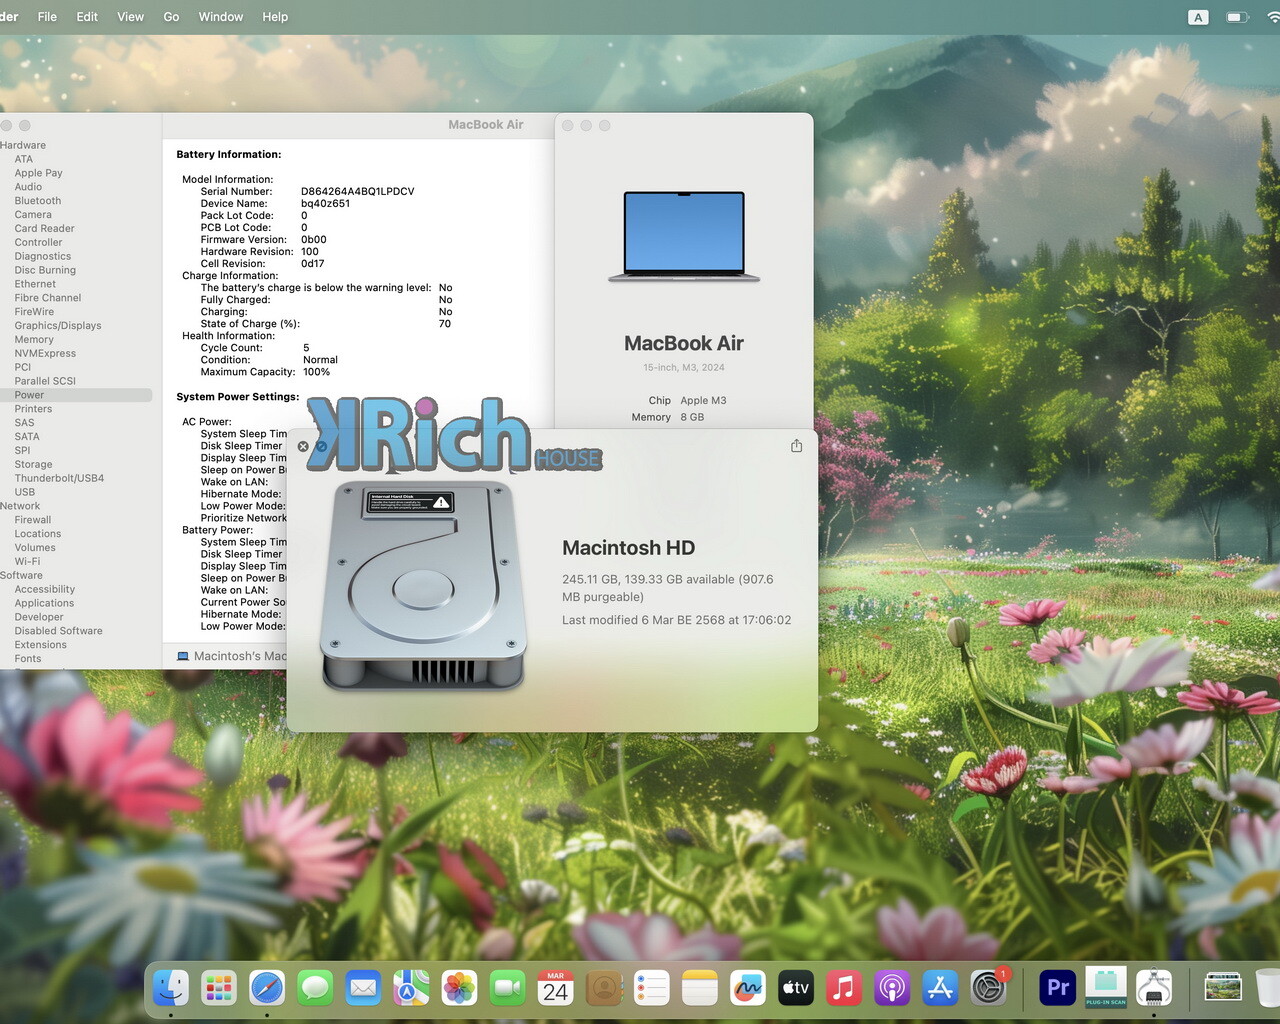
Task: Open the App Store in dock
Action: tap(940, 988)
